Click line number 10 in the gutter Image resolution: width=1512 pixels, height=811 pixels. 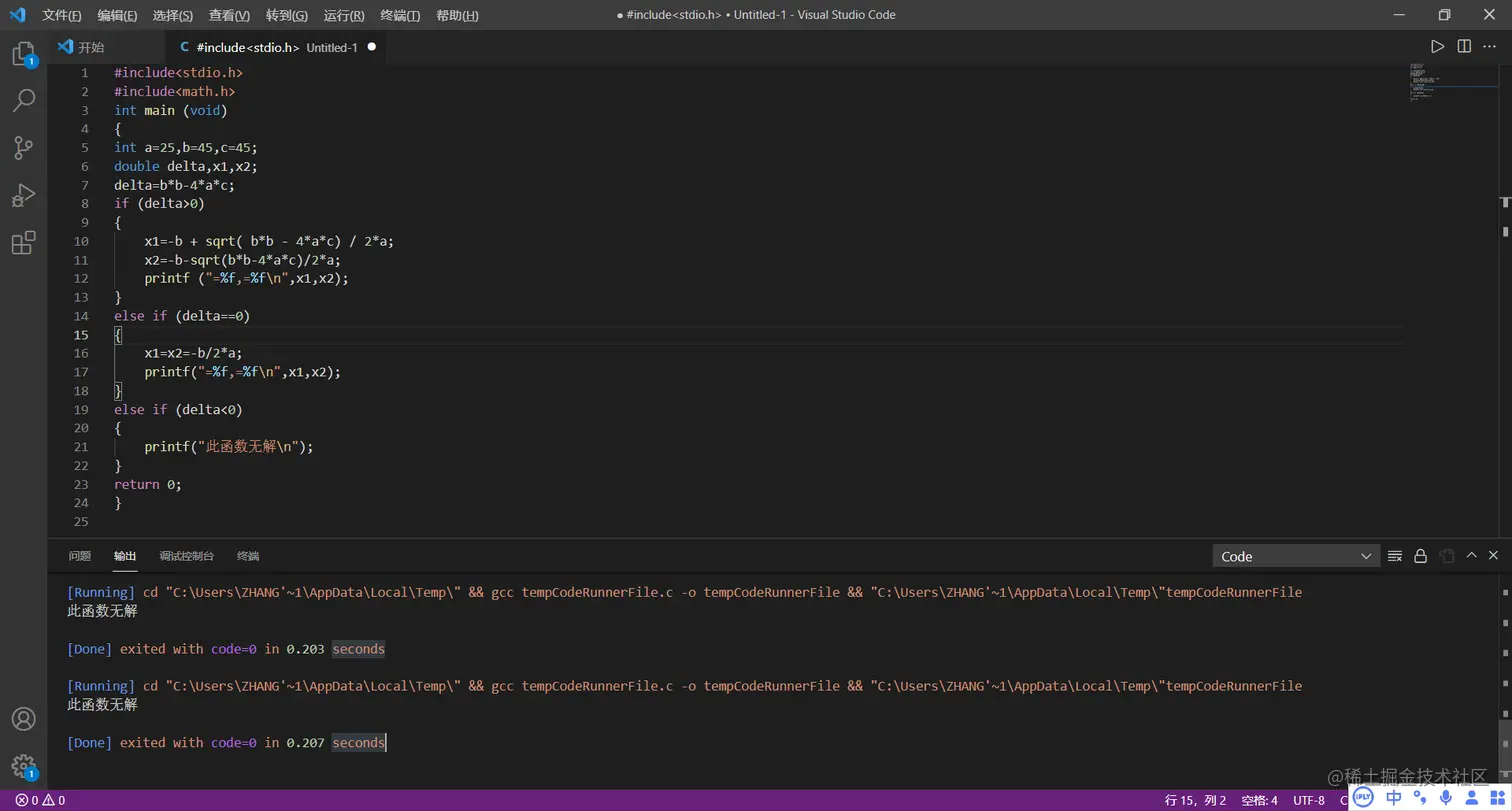tap(81, 241)
